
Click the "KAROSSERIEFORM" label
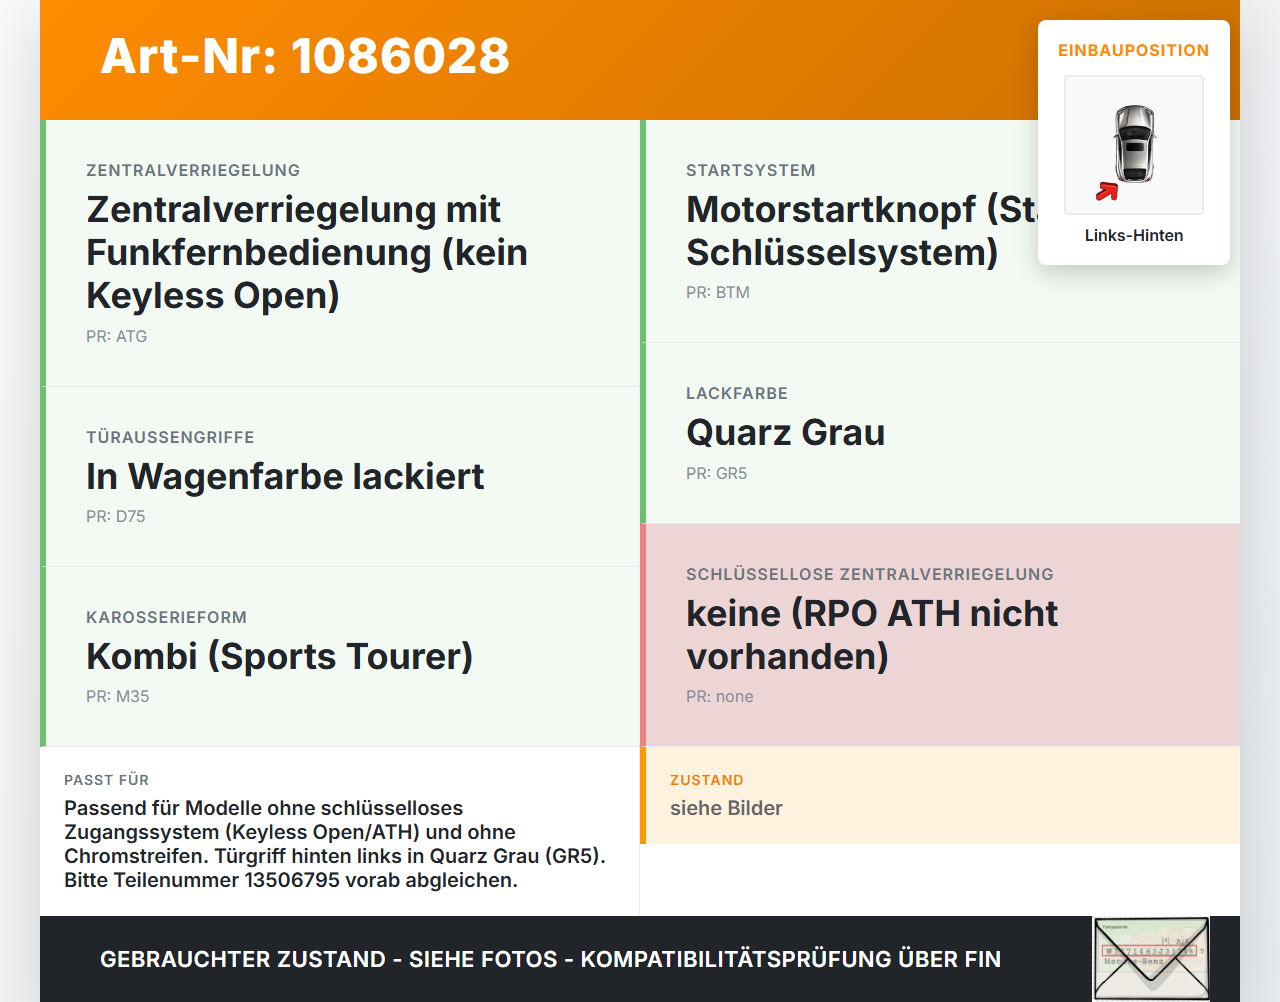(166, 617)
